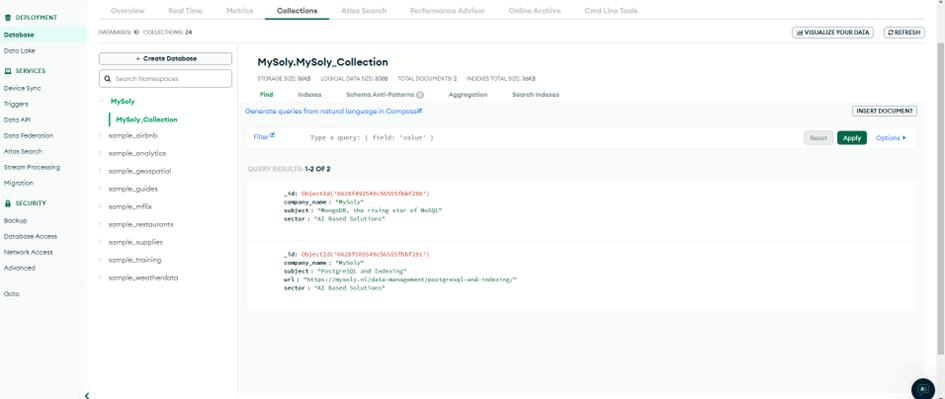Switch to the Real Time tab
Viewport: 945px width, 399px height.
click(185, 11)
